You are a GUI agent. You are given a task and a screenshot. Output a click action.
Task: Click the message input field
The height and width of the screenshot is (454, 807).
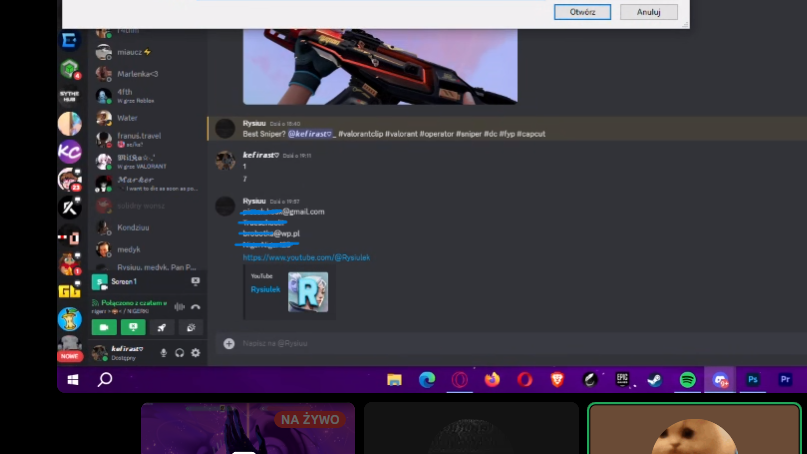500,343
